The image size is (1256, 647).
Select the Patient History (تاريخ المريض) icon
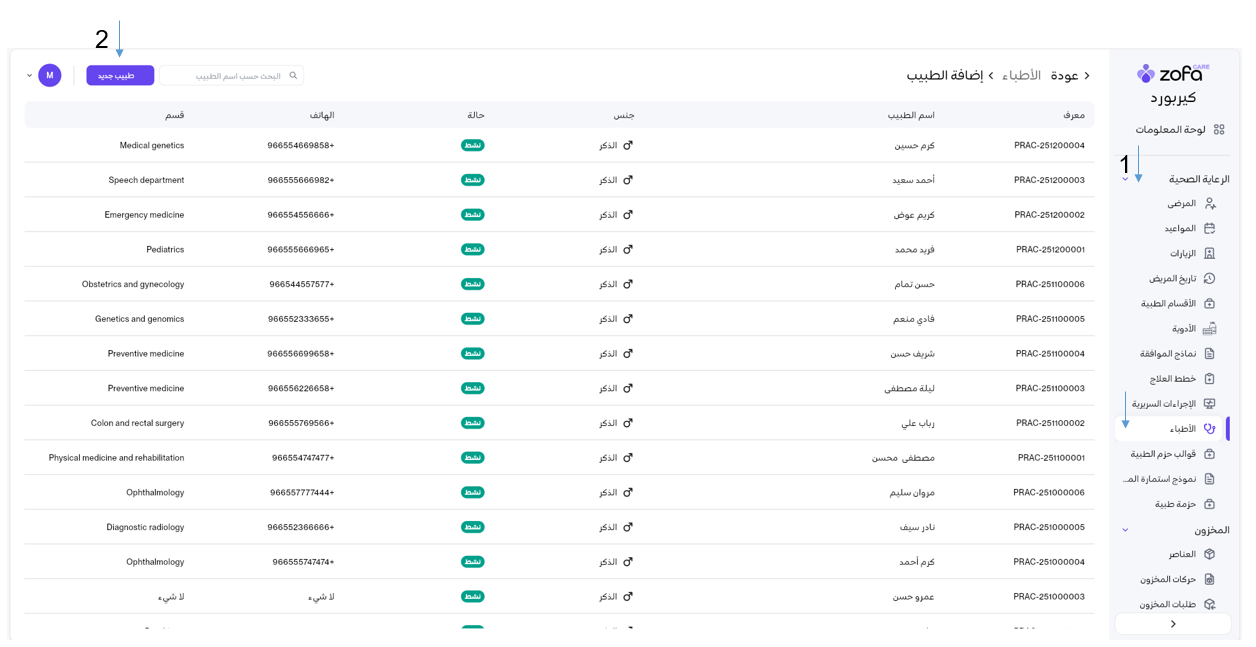[x=1209, y=279]
